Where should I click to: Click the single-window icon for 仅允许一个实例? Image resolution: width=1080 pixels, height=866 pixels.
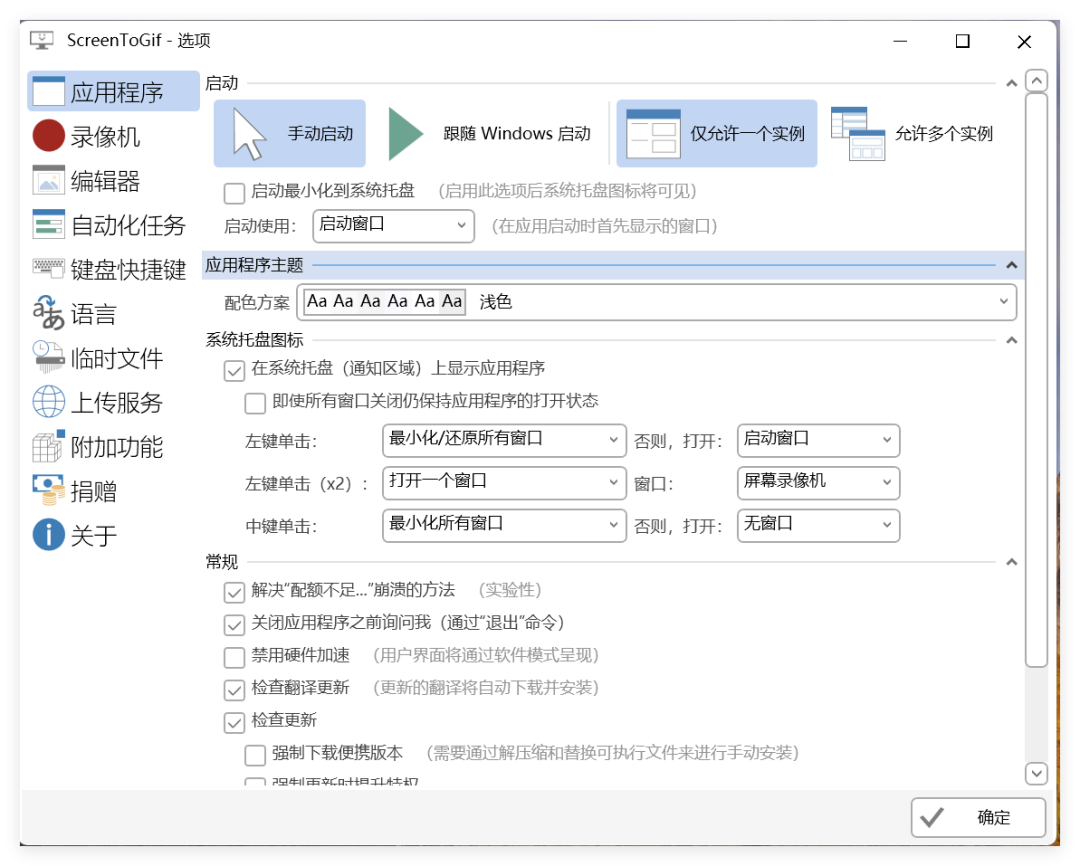point(653,134)
